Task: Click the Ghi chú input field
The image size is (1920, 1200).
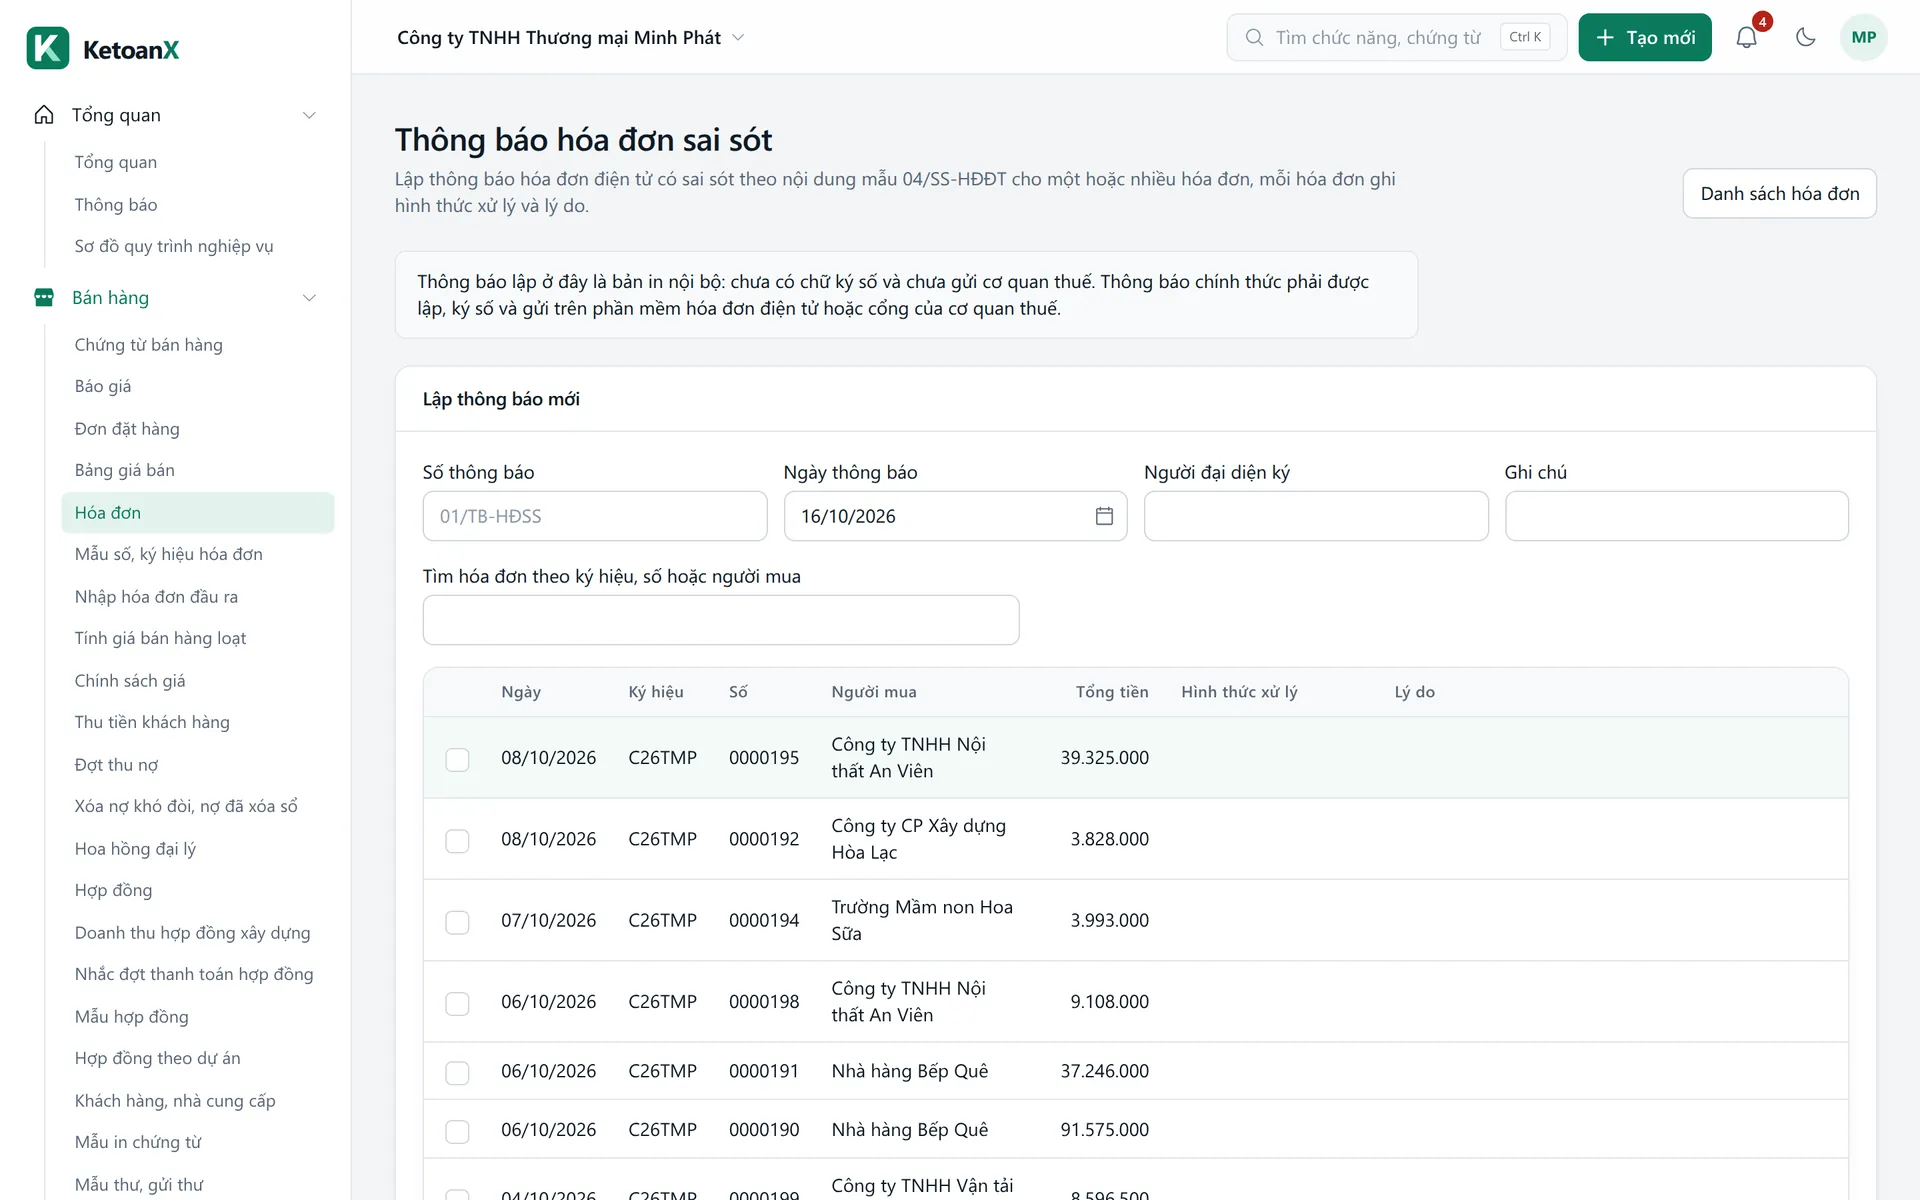Action: (x=1676, y=516)
